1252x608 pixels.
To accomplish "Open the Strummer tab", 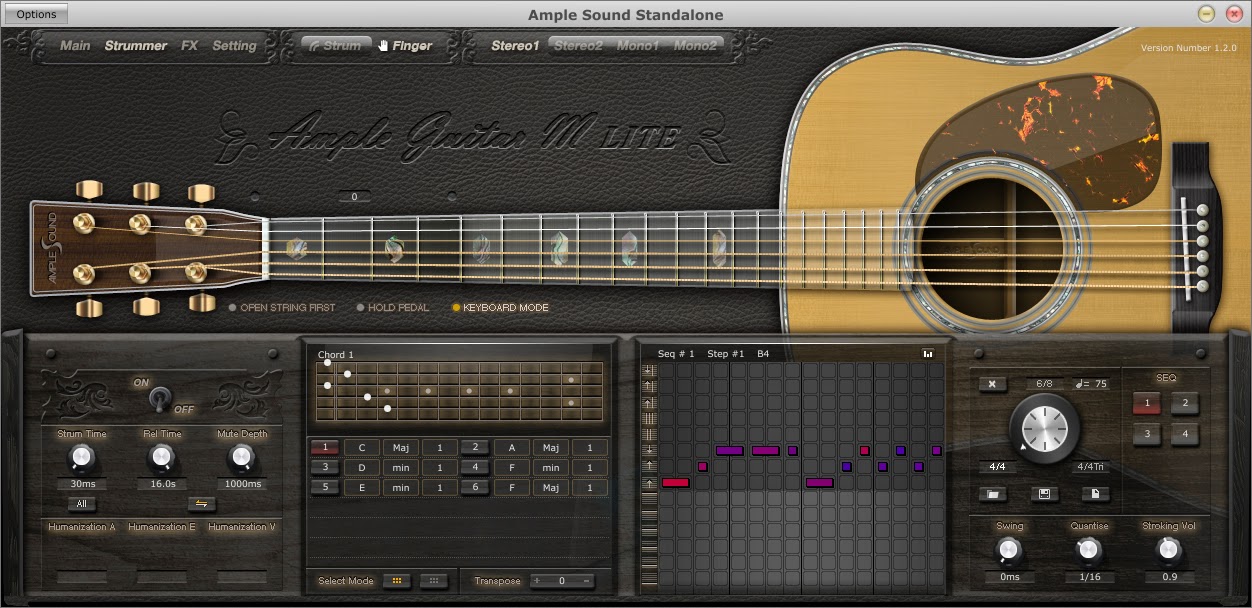I will pos(136,46).
